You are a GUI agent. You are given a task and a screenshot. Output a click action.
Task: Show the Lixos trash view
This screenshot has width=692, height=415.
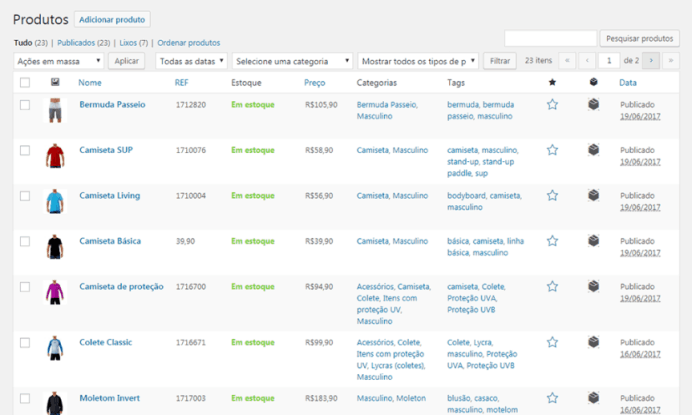[132, 43]
